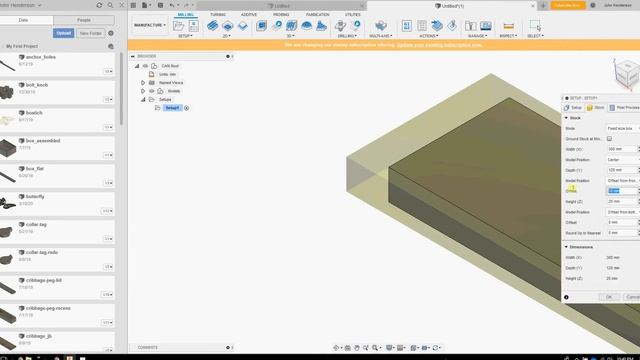This screenshot has height=360, width=640.
Task: Click the ViewCube in the canvas corner
Action: [627, 73]
